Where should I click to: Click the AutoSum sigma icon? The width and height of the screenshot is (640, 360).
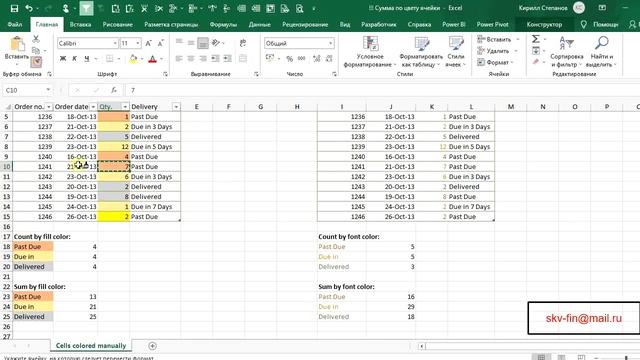[x=536, y=39]
